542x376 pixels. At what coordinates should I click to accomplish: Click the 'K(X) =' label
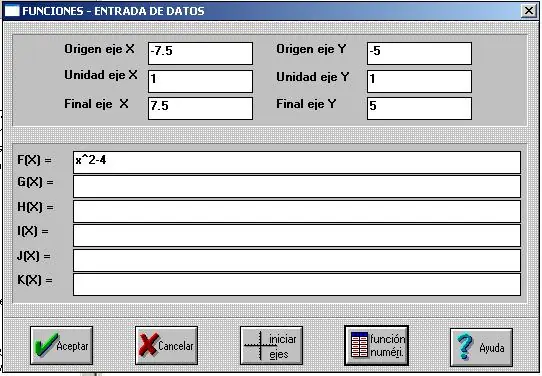point(35,280)
